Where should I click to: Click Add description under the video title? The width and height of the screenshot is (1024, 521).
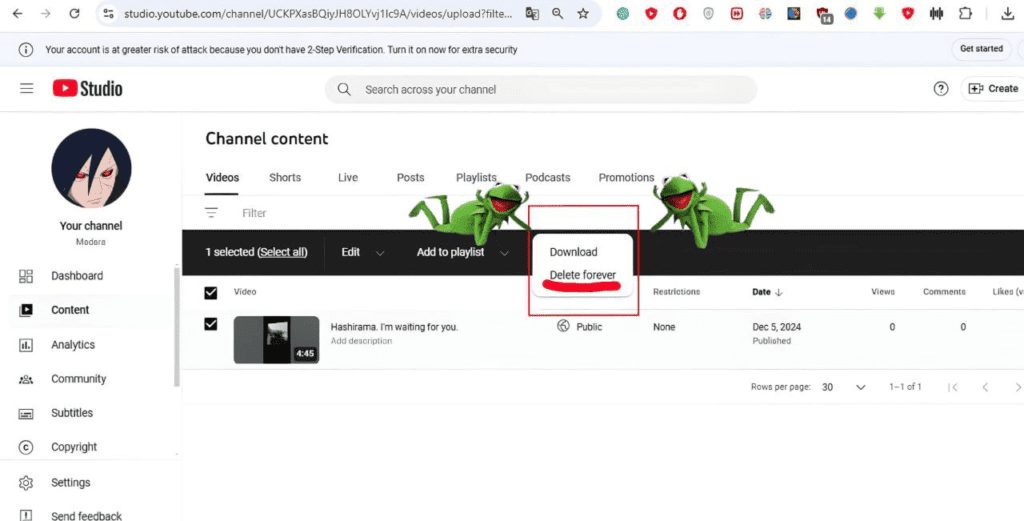pyautogui.click(x=361, y=341)
